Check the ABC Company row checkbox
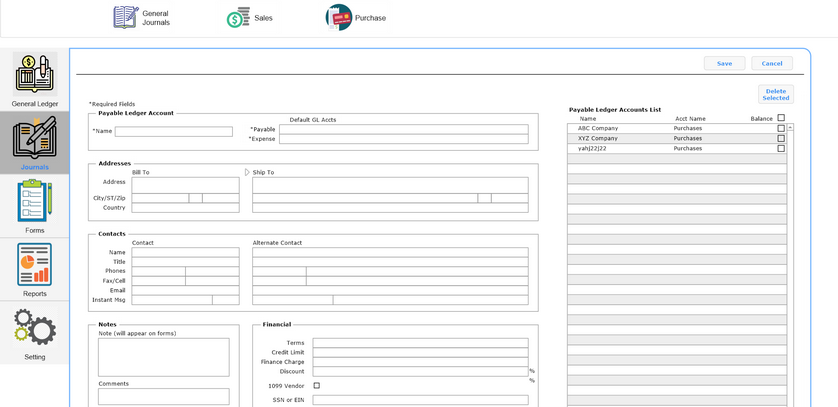The width and height of the screenshot is (838, 407). tap(781, 129)
